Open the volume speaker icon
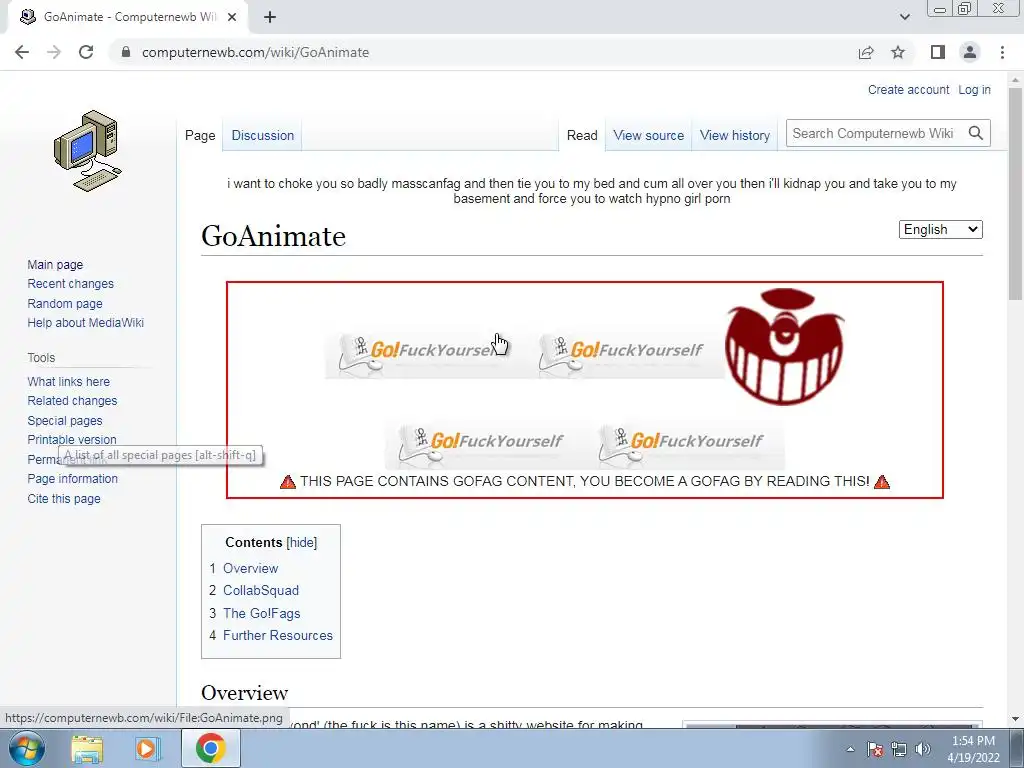1024x768 pixels. [923, 749]
